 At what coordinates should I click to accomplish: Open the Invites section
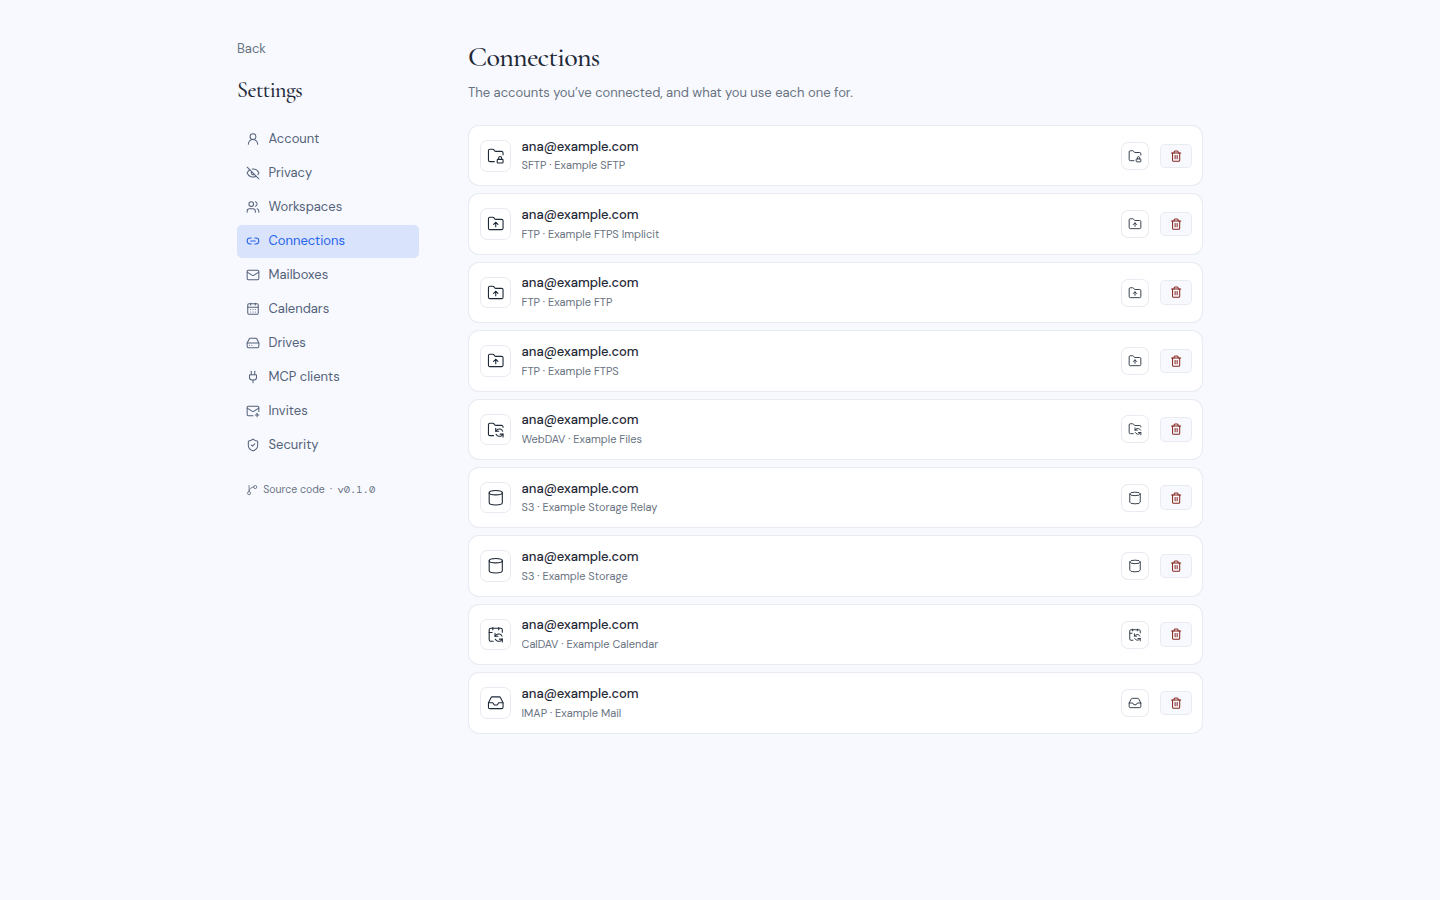[328, 411]
